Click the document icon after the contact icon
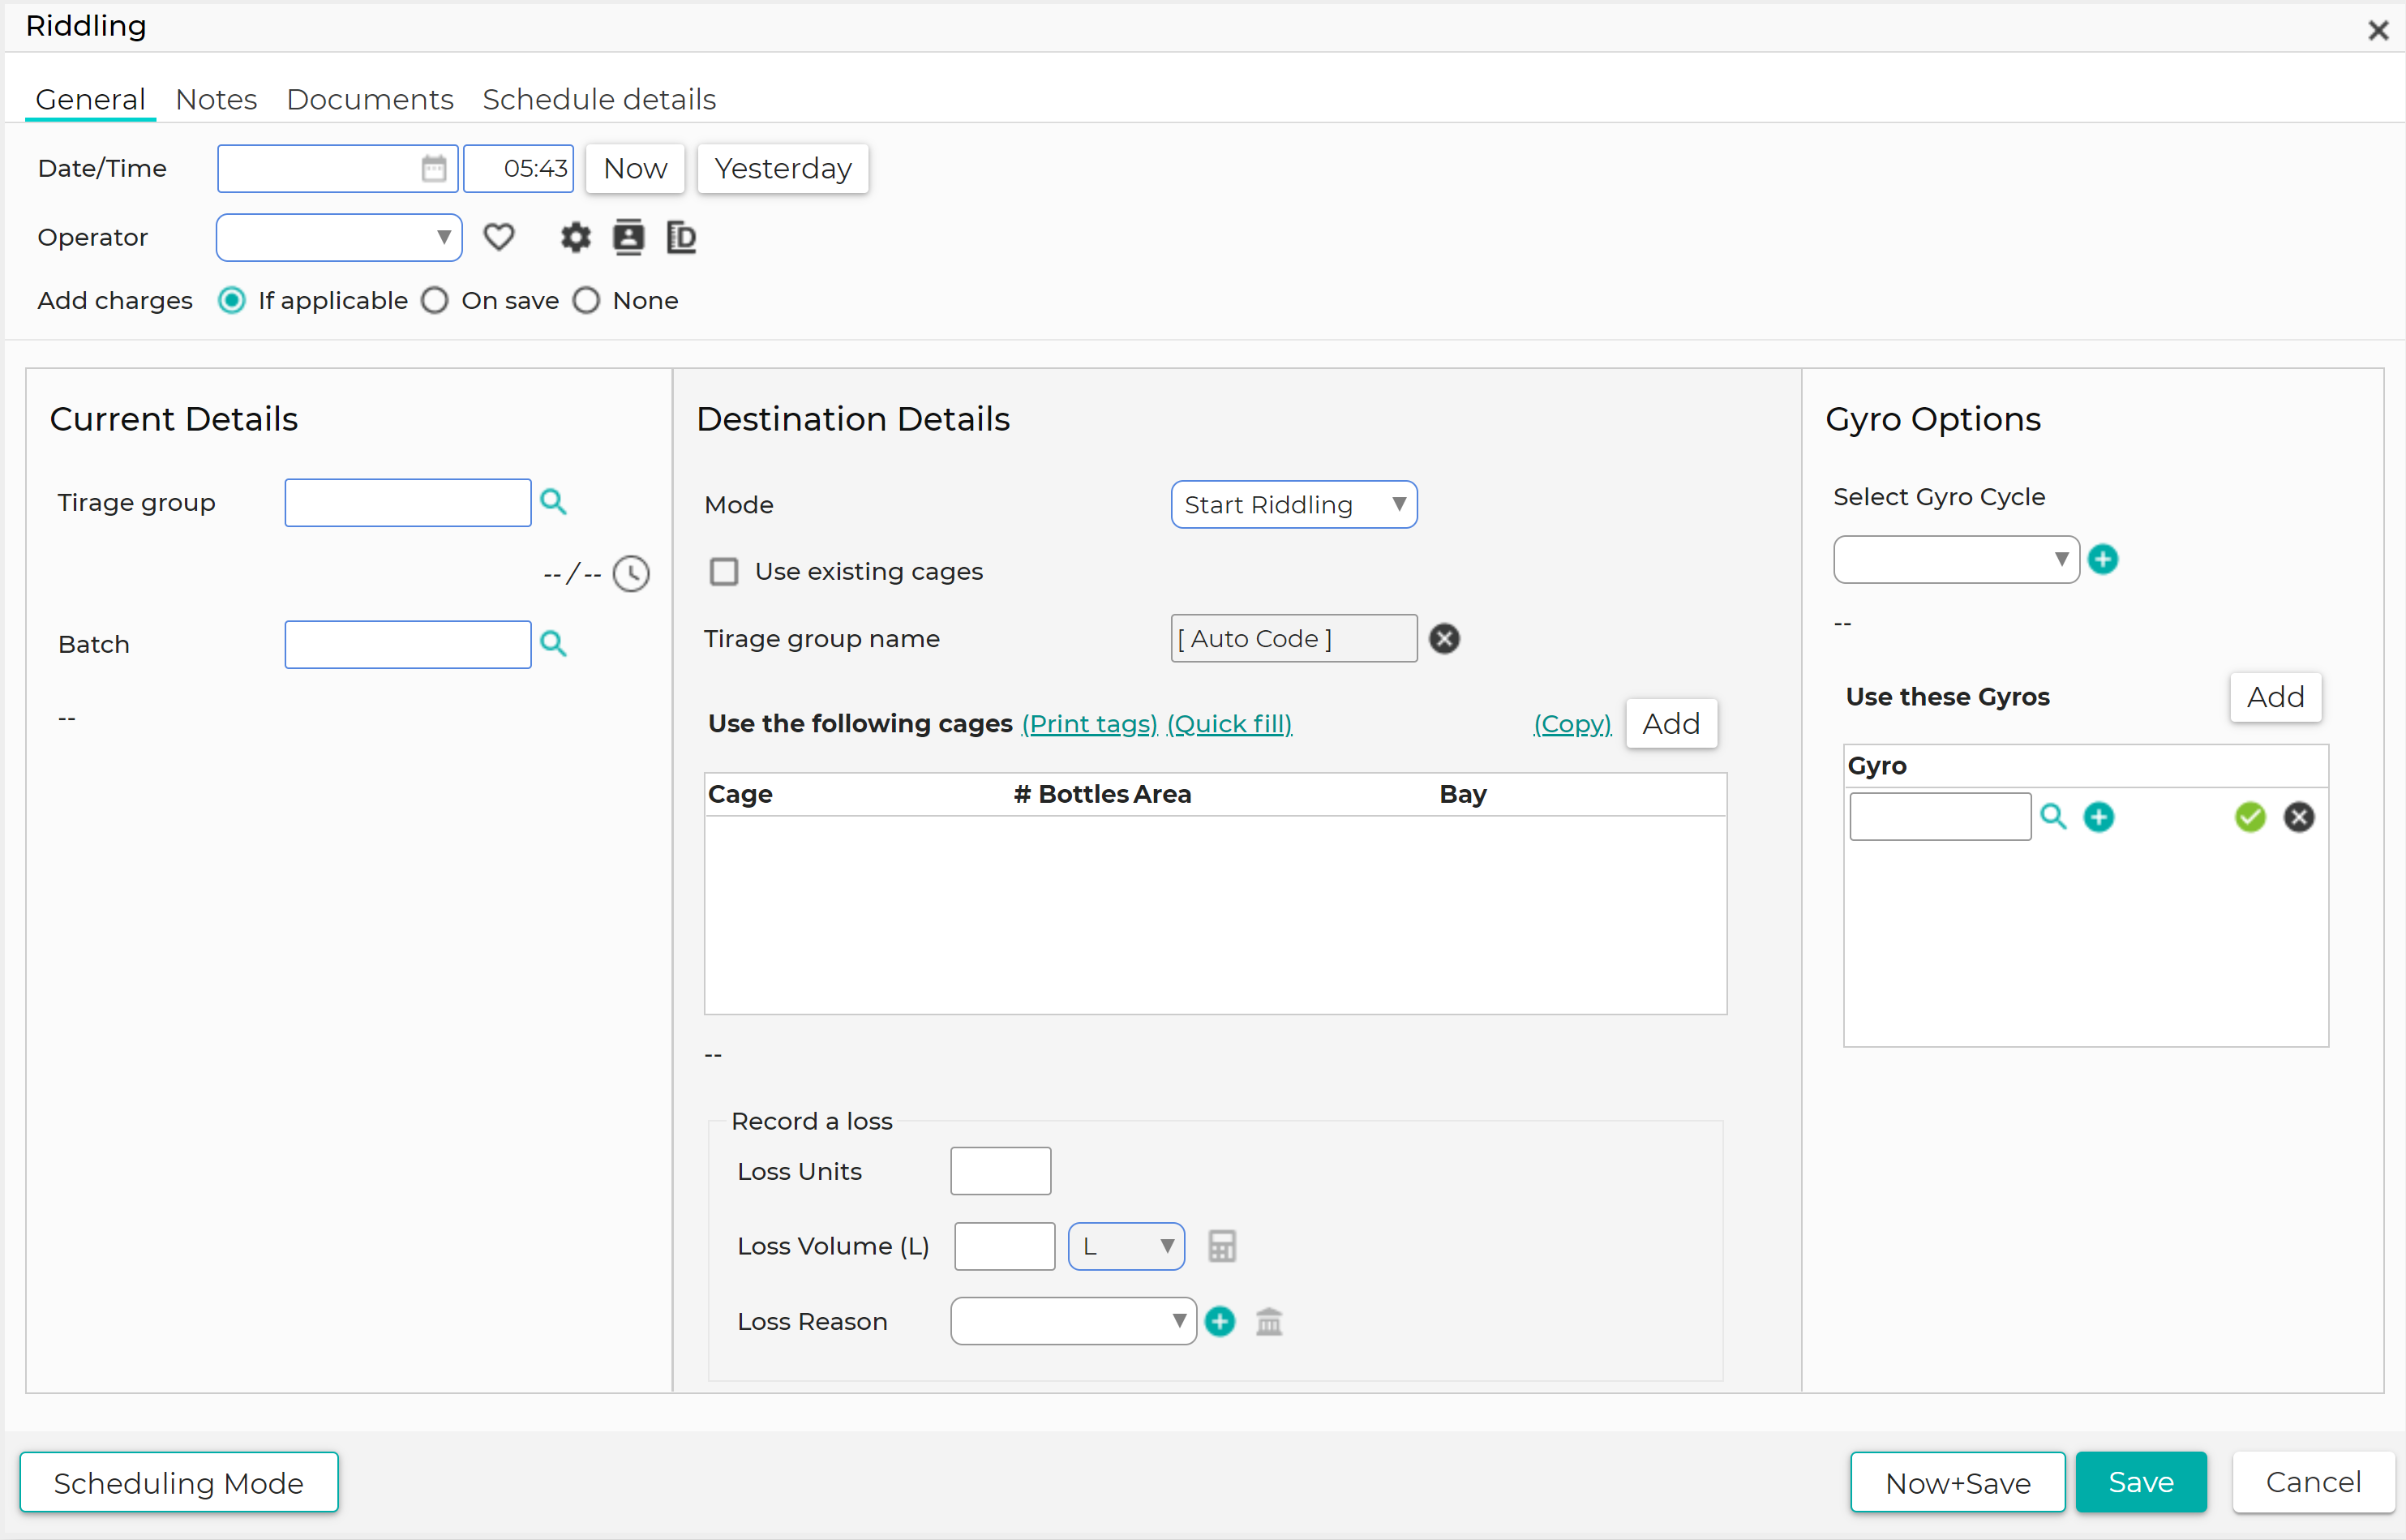 [x=681, y=237]
